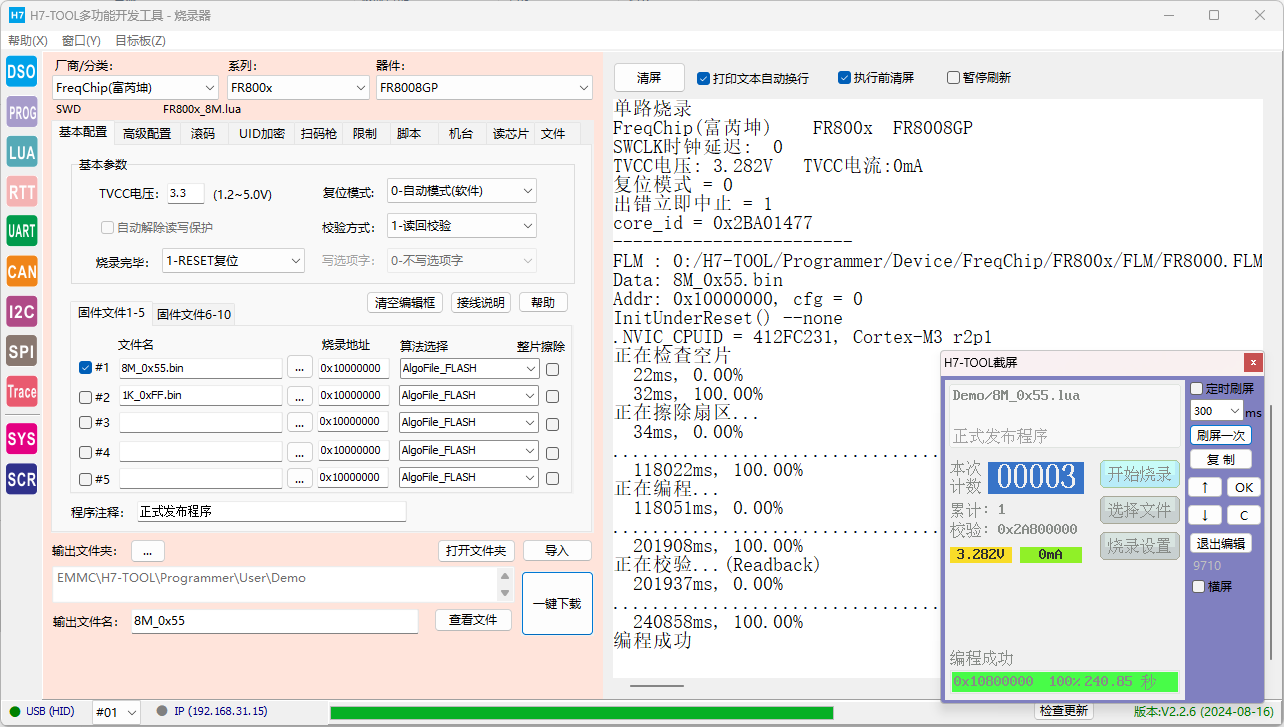Open the 帮助(X) menu
This screenshot has height=727, width=1284.
coord(28,40)
